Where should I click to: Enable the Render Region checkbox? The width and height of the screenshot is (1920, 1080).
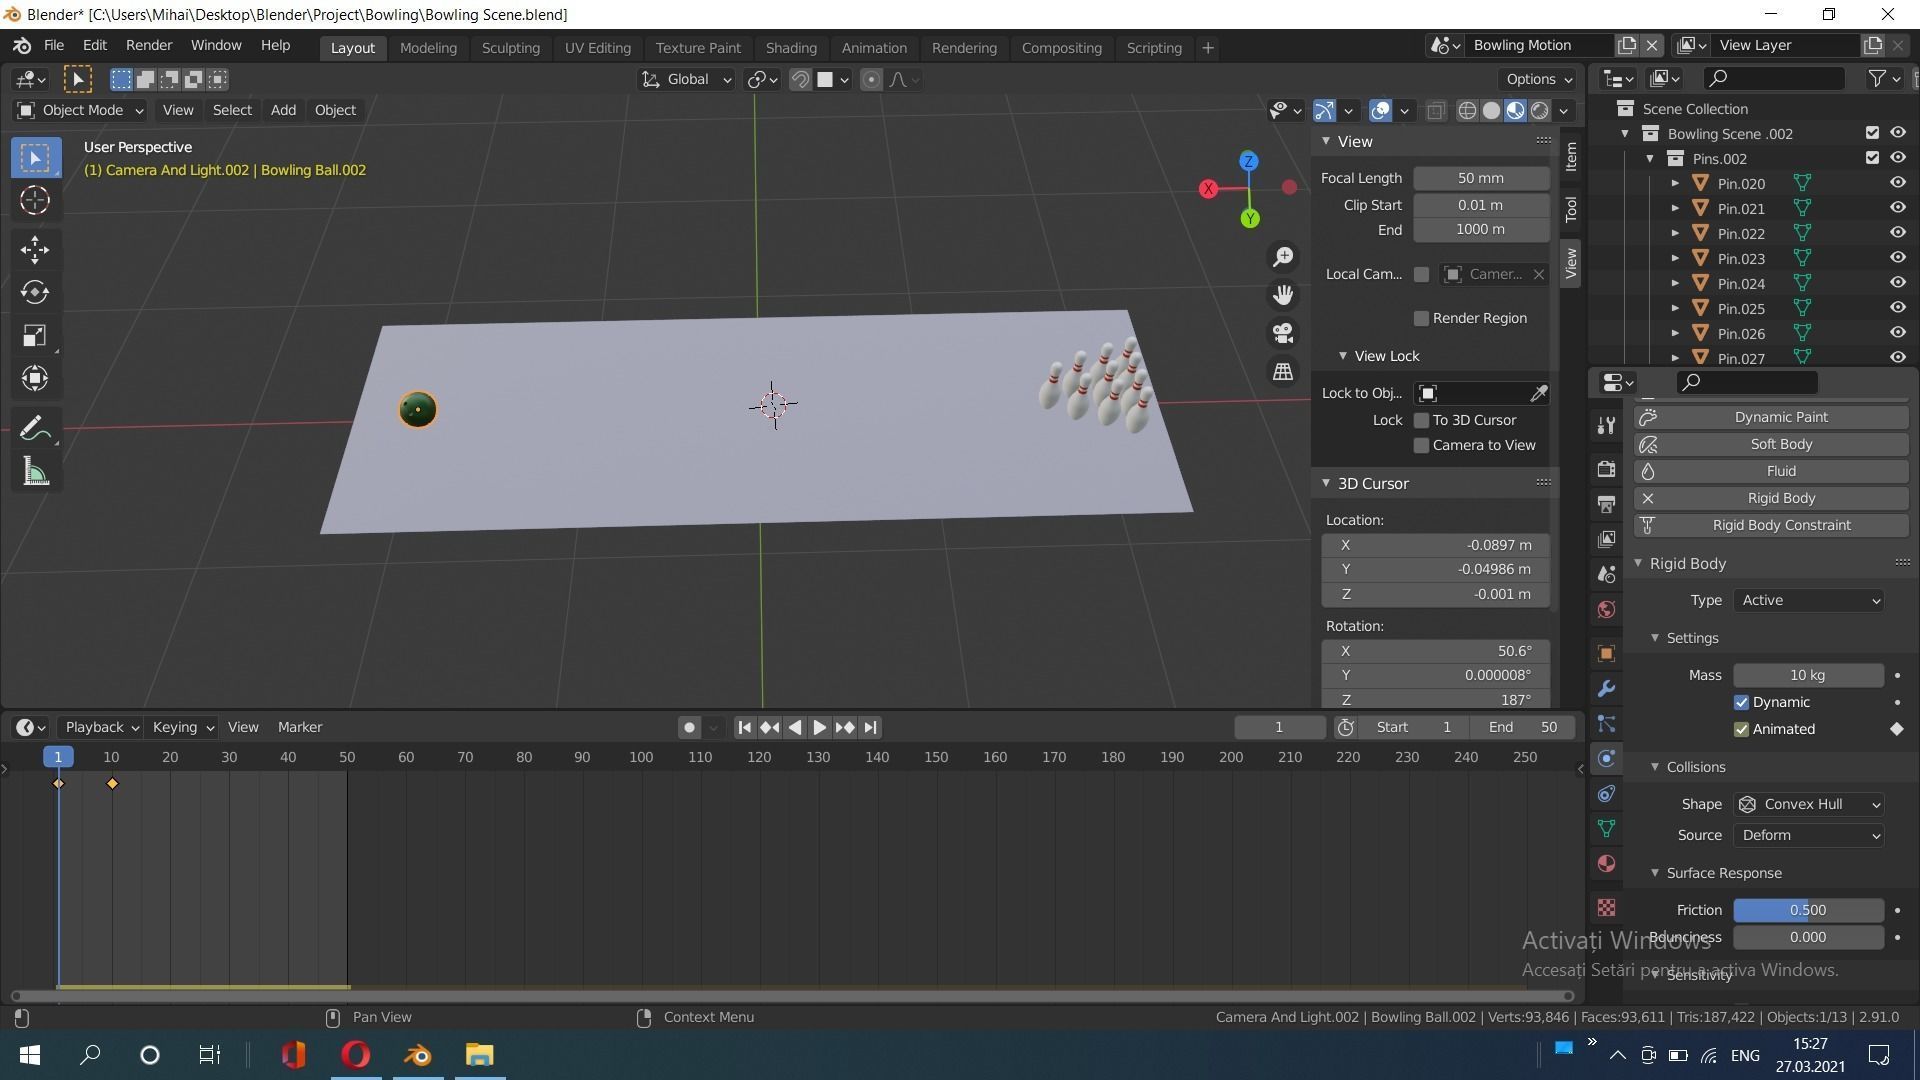point(1421,318)
